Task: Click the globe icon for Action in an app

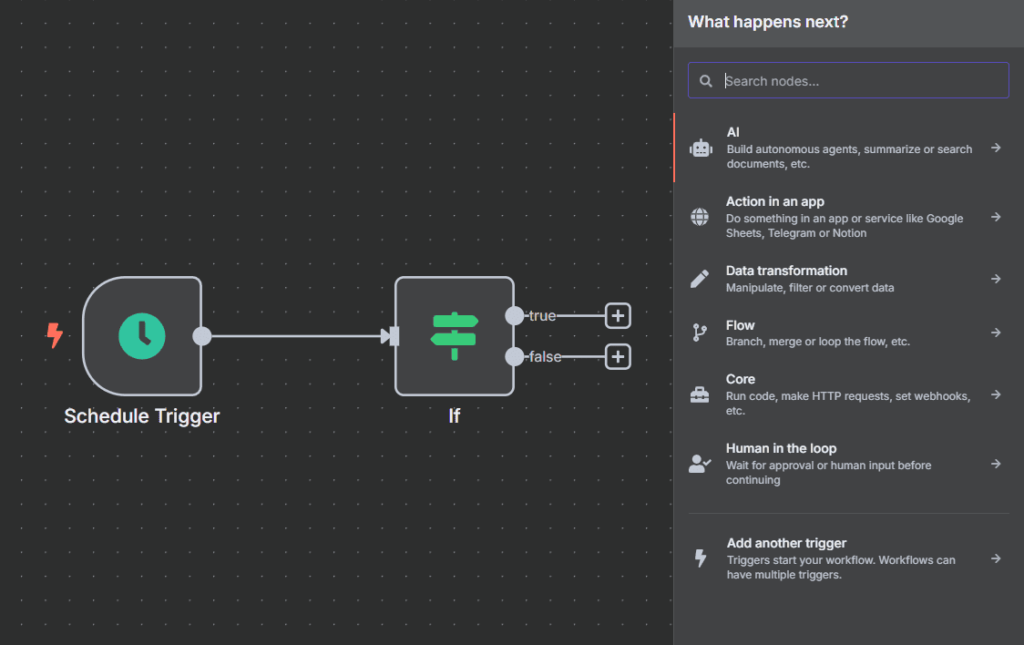Action: 699,217
